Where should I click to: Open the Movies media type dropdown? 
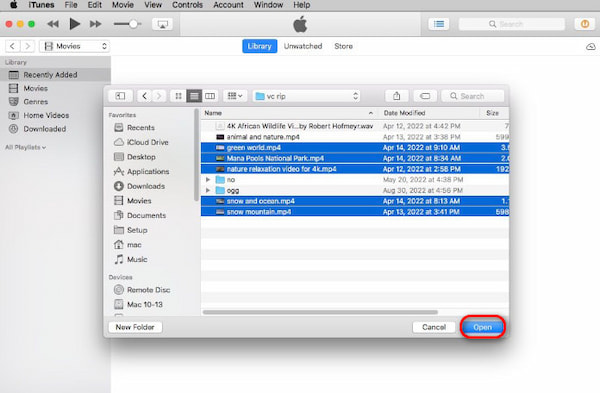75,46
